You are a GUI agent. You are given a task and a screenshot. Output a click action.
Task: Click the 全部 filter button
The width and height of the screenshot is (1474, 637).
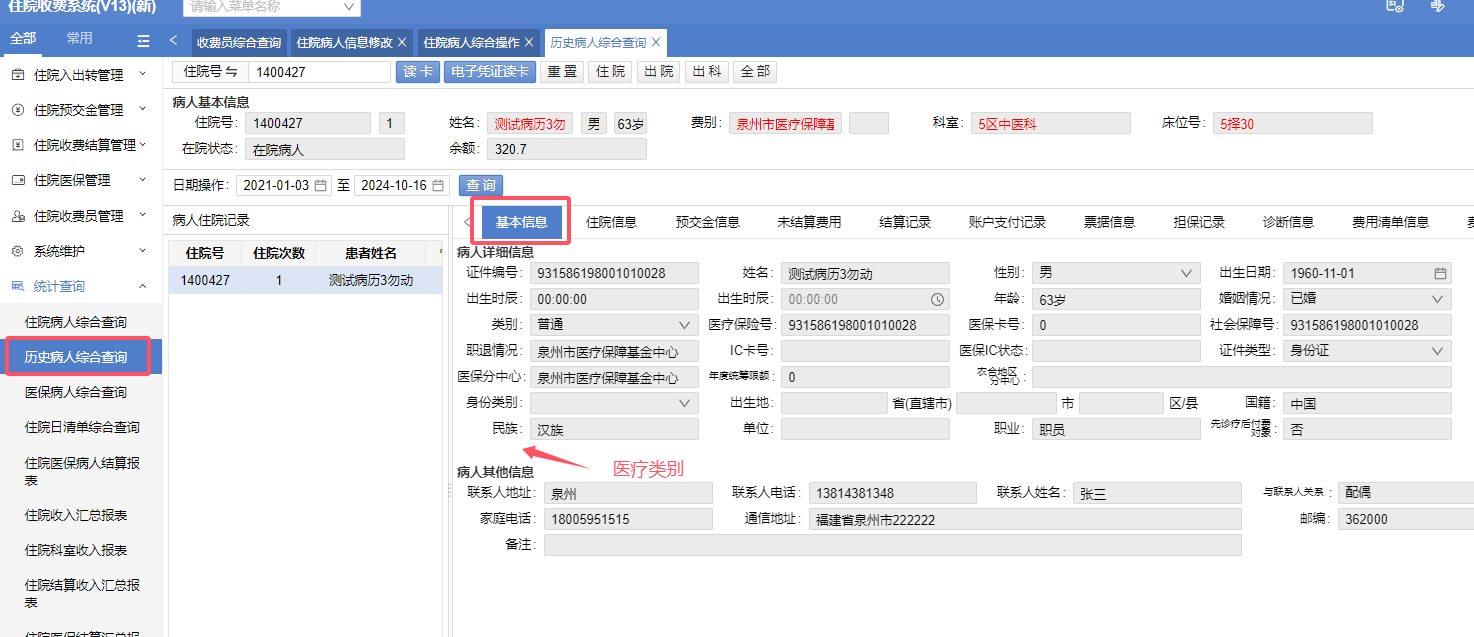tap(755, 72)
